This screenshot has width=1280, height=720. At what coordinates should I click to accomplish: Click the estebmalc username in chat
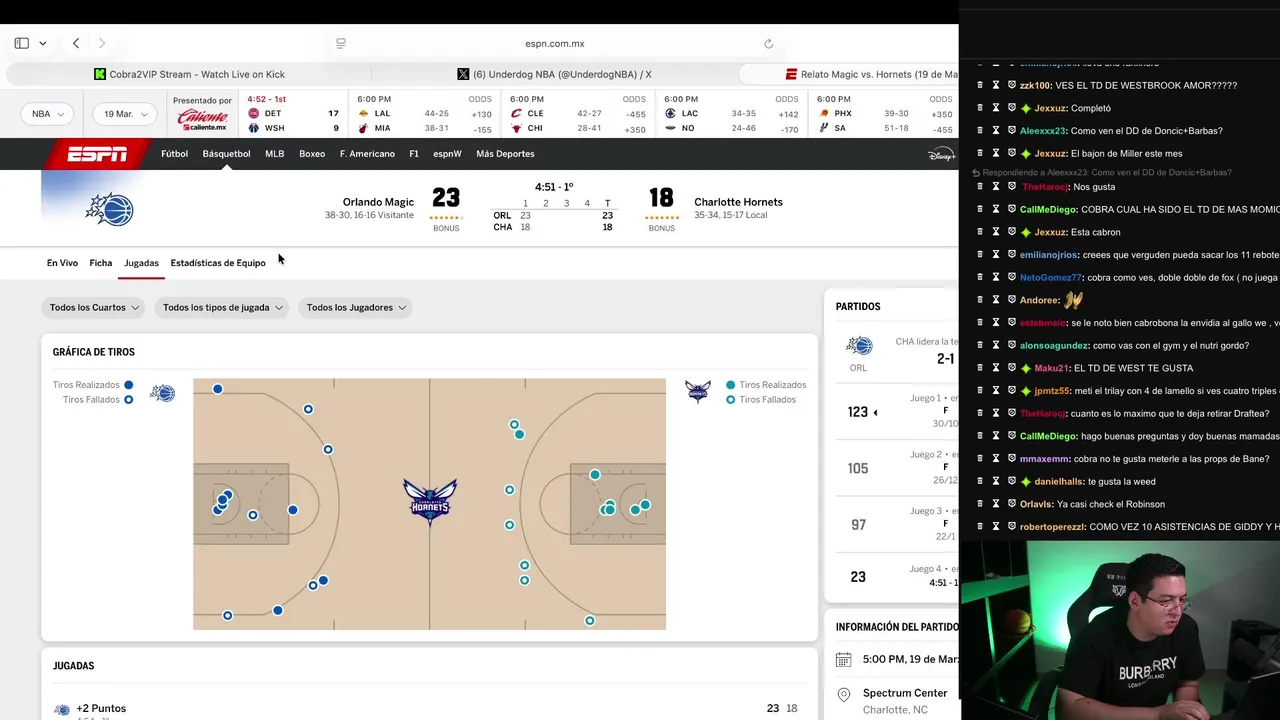point(1042,323)
